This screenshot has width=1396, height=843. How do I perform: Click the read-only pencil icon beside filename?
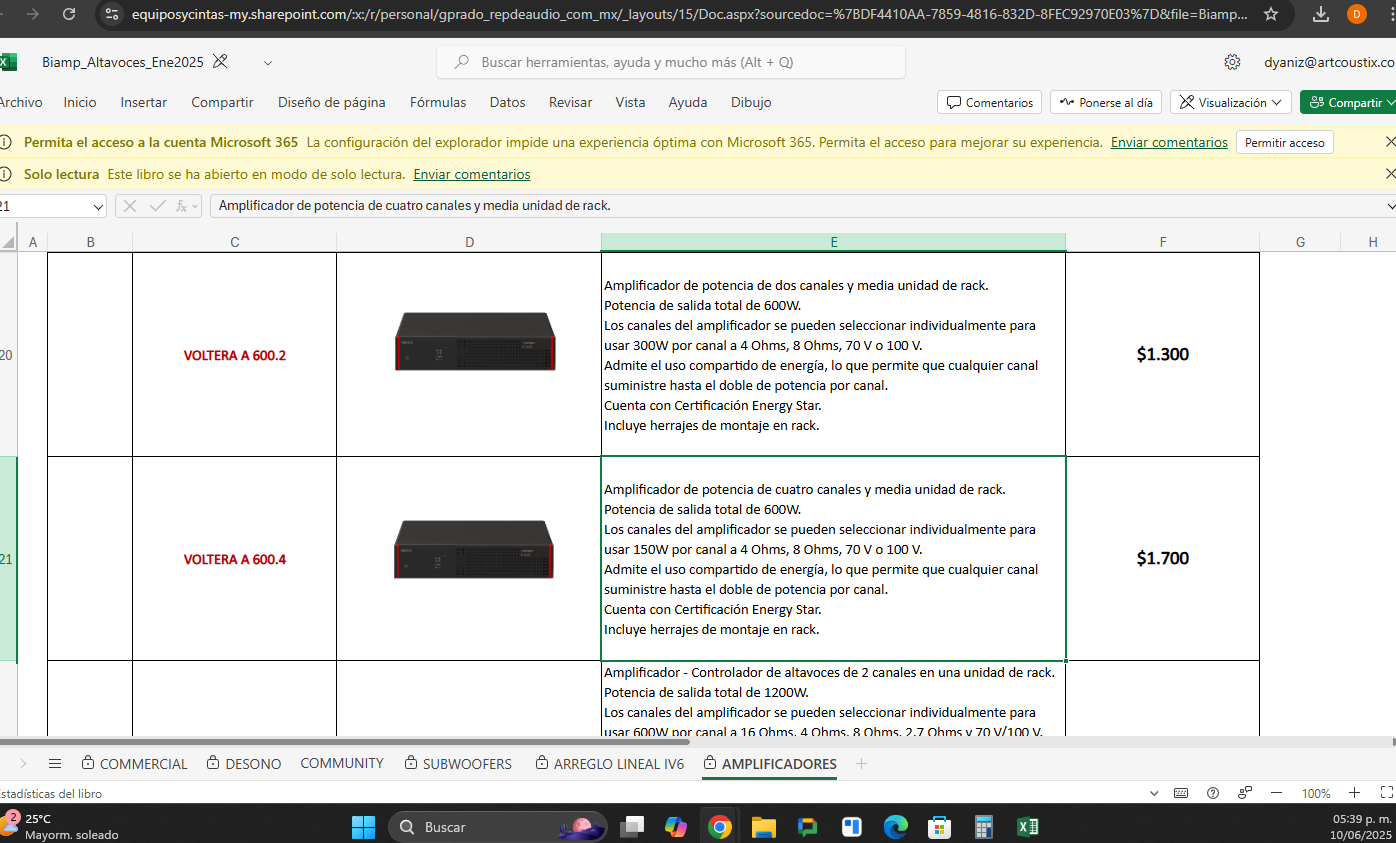pyautogui.click(x=221, y=62)
